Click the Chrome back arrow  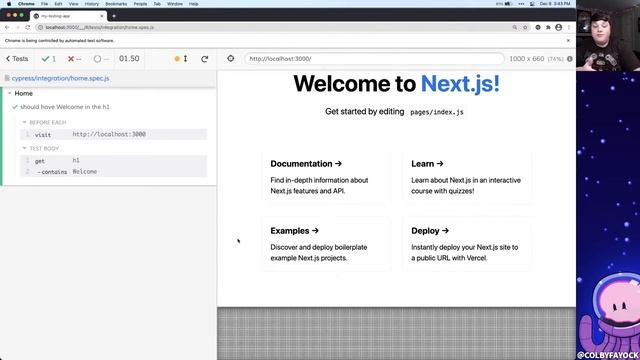point(7,27)
